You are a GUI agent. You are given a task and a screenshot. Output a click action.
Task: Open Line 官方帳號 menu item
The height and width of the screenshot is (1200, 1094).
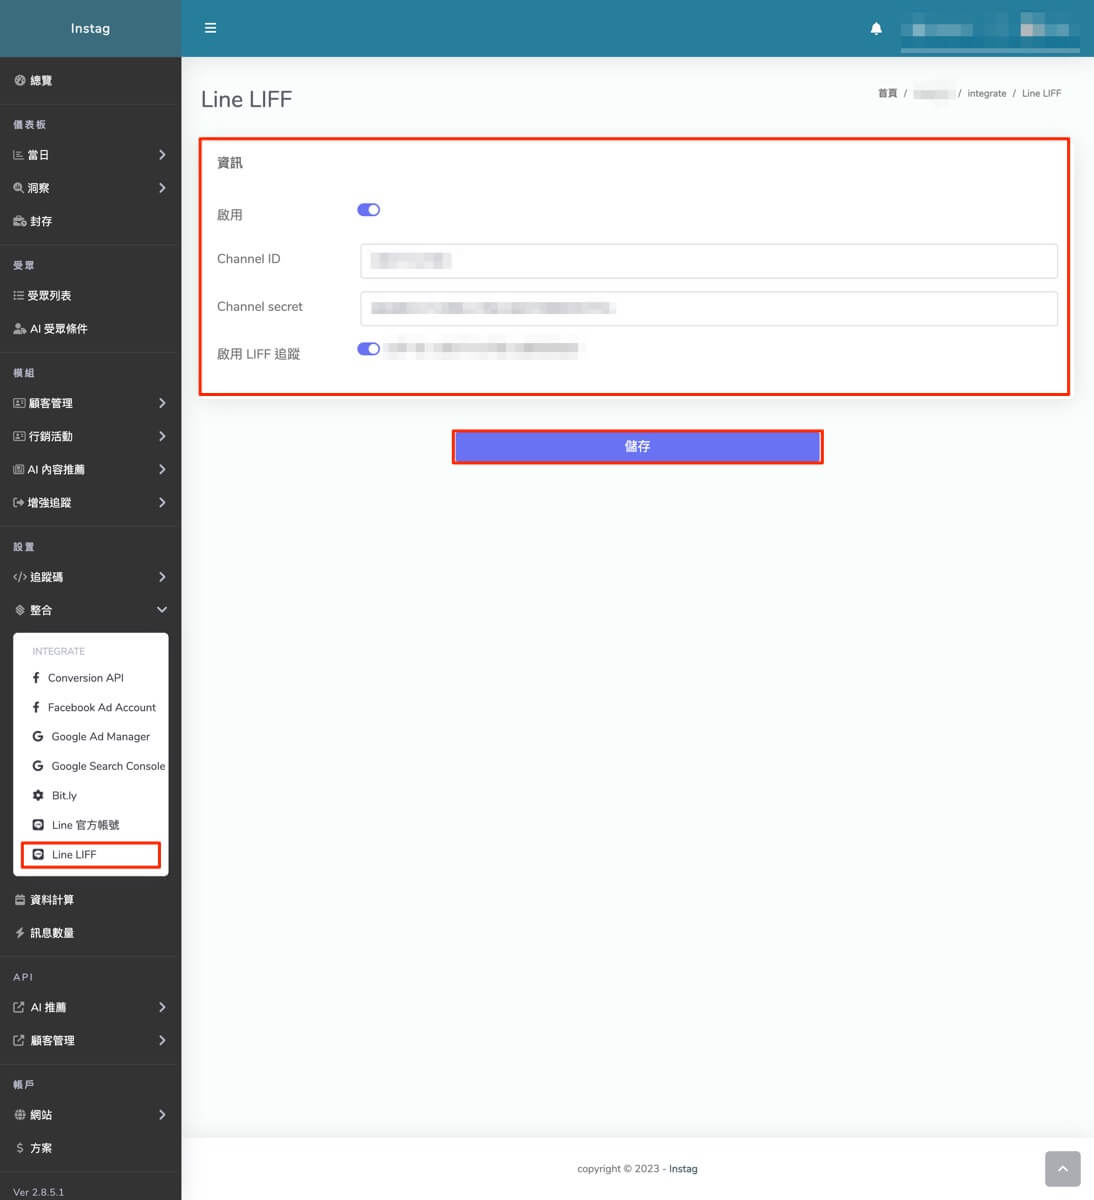coord(90,825)
